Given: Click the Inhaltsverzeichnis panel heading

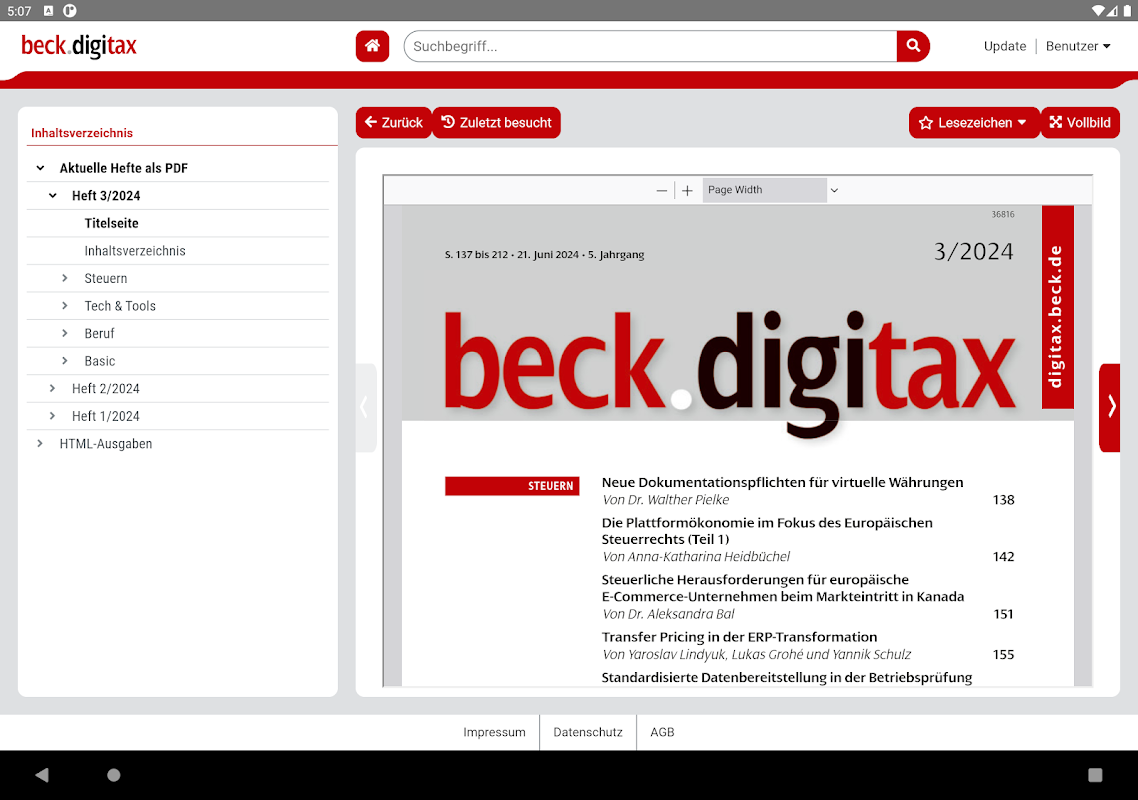Looking at the screenshot, I should point(82,133).
